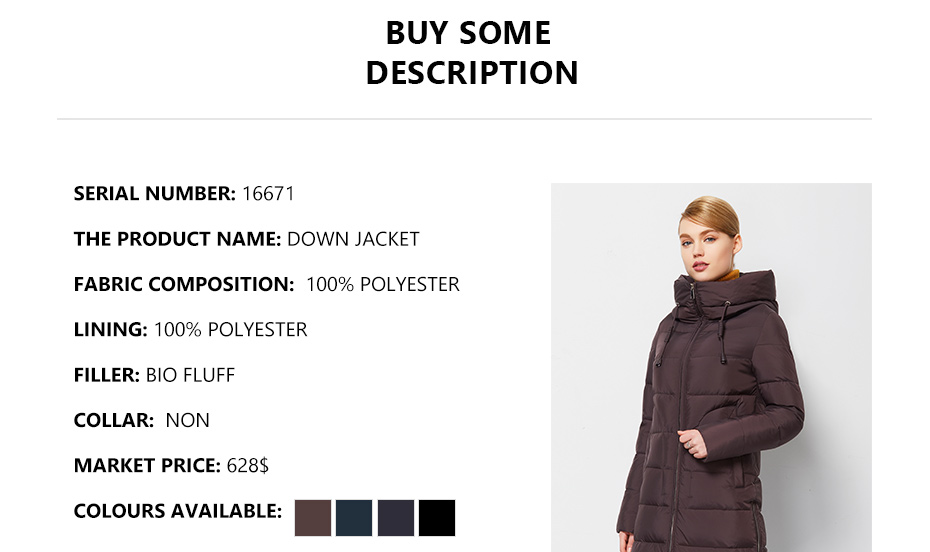Image resolution: width=930 pixels, height=552 pixels.
Task: Click the lining's 100% POLYESTER value
Action: (230, 329)
